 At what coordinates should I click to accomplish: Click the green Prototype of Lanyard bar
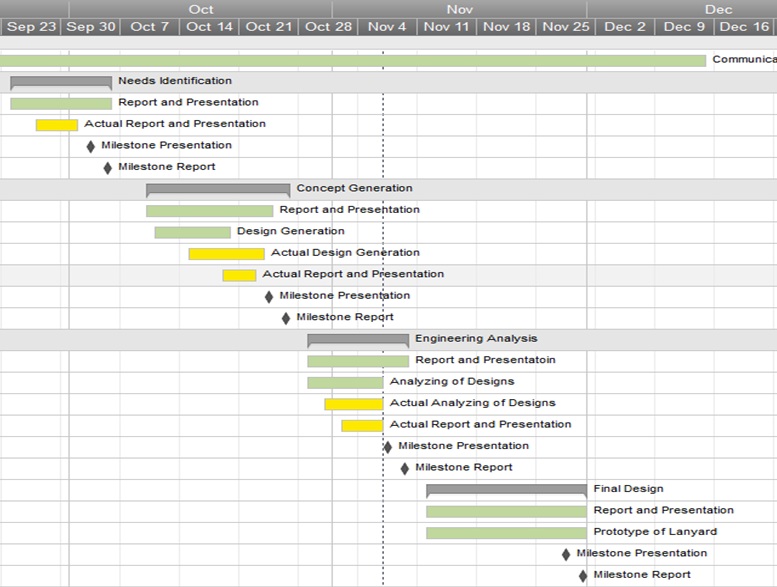506,533
